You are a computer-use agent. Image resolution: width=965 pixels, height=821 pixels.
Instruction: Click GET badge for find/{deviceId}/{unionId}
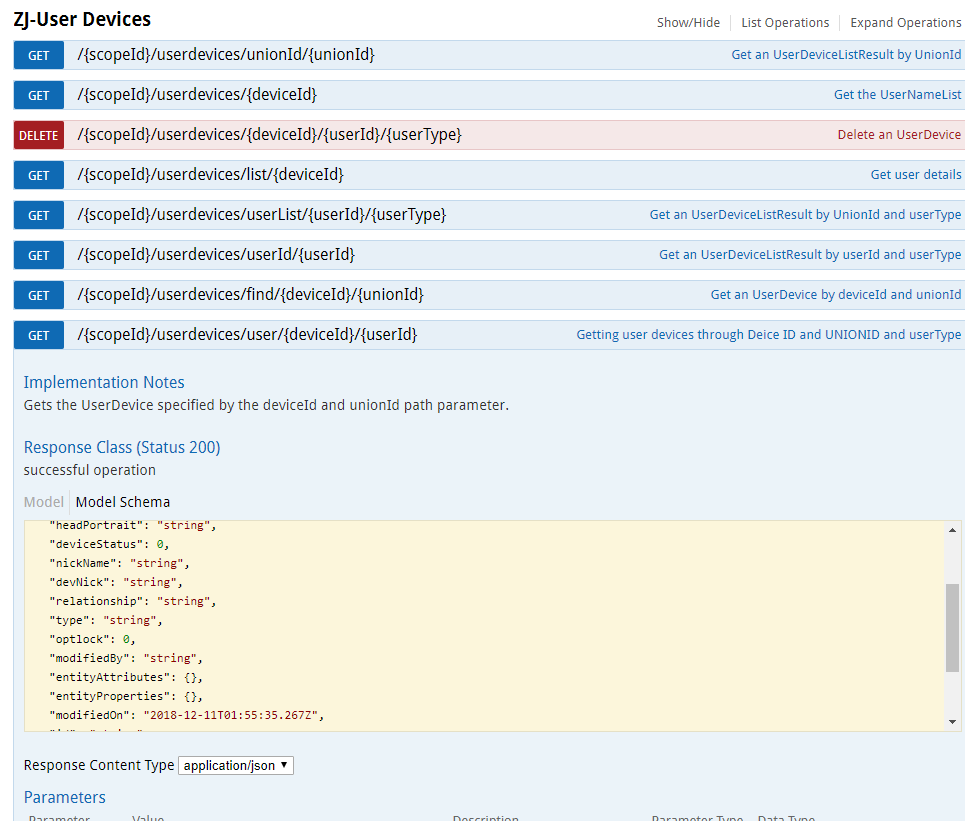click(39, 295)
